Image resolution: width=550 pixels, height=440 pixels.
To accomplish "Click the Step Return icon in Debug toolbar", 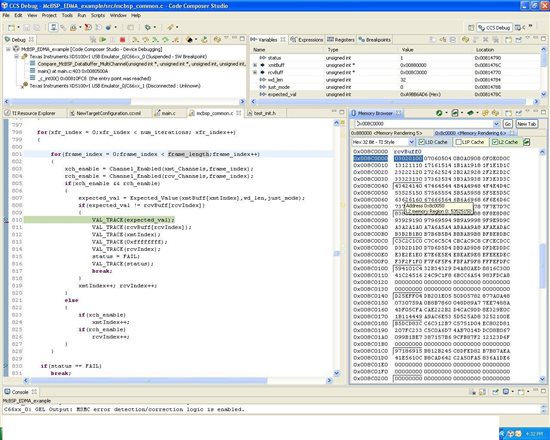I will [x=176, y=40].
